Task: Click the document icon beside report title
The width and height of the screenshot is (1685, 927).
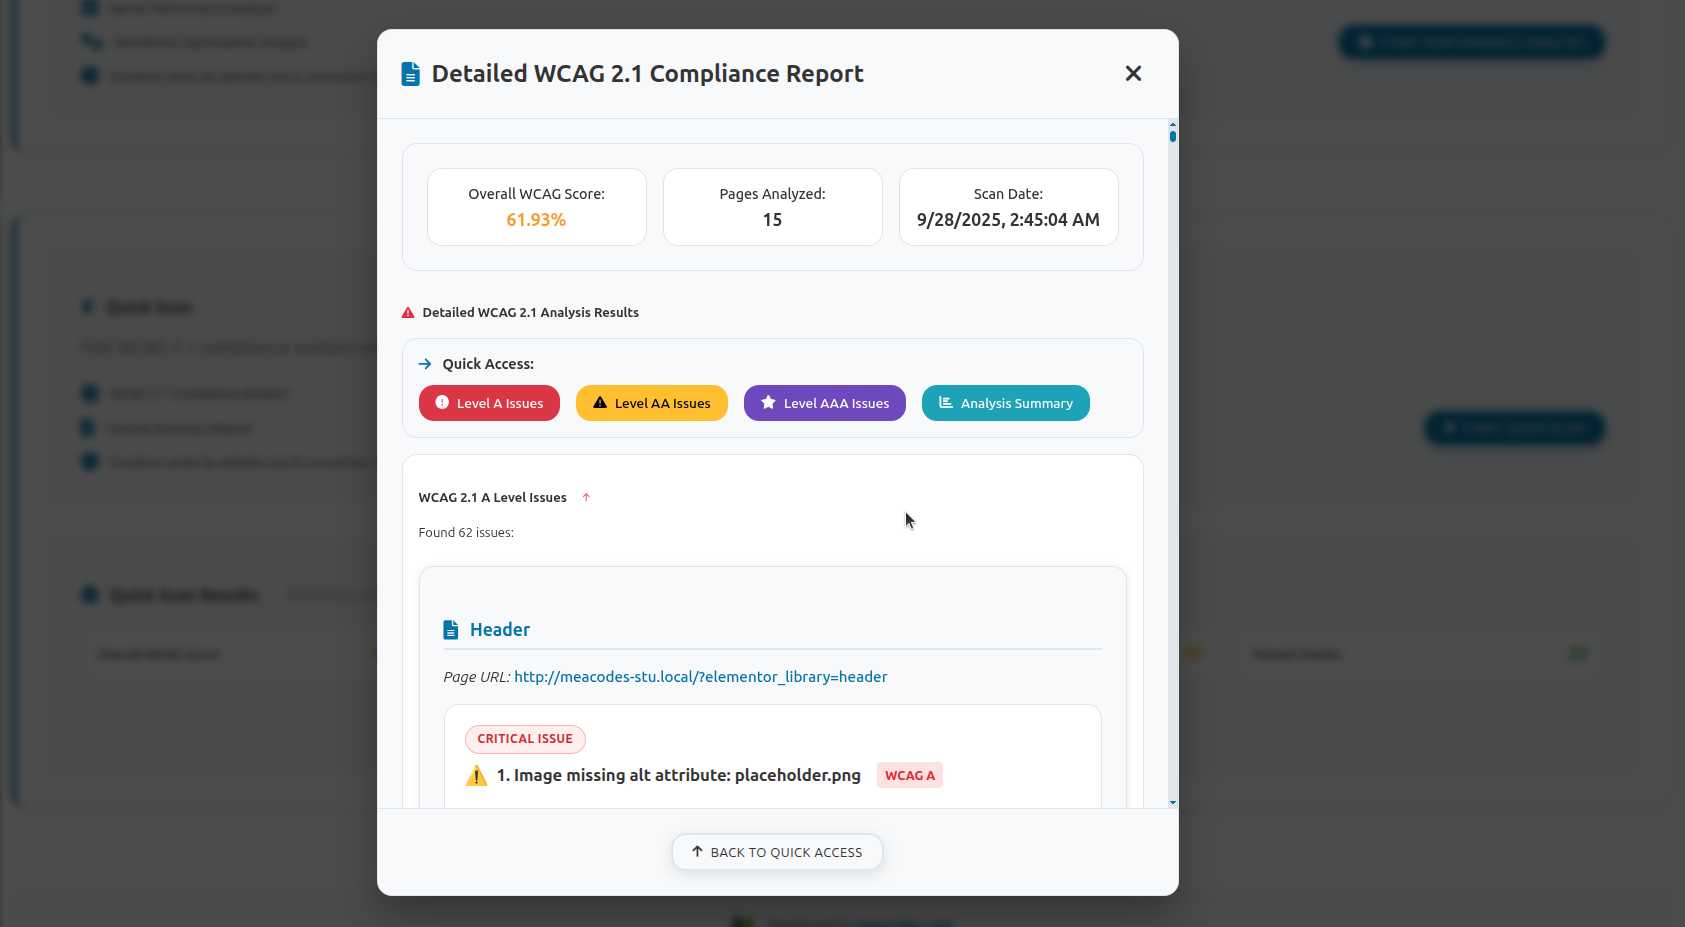Action: [410, 74]
